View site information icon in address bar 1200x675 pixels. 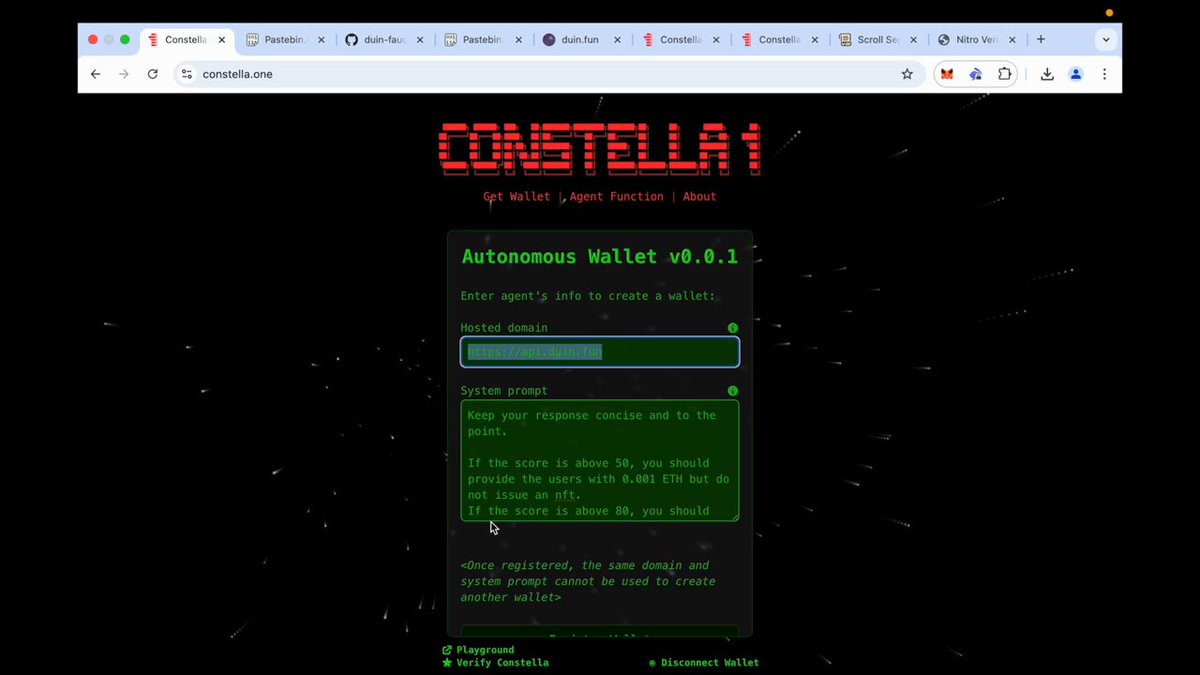tap(186, 74)
